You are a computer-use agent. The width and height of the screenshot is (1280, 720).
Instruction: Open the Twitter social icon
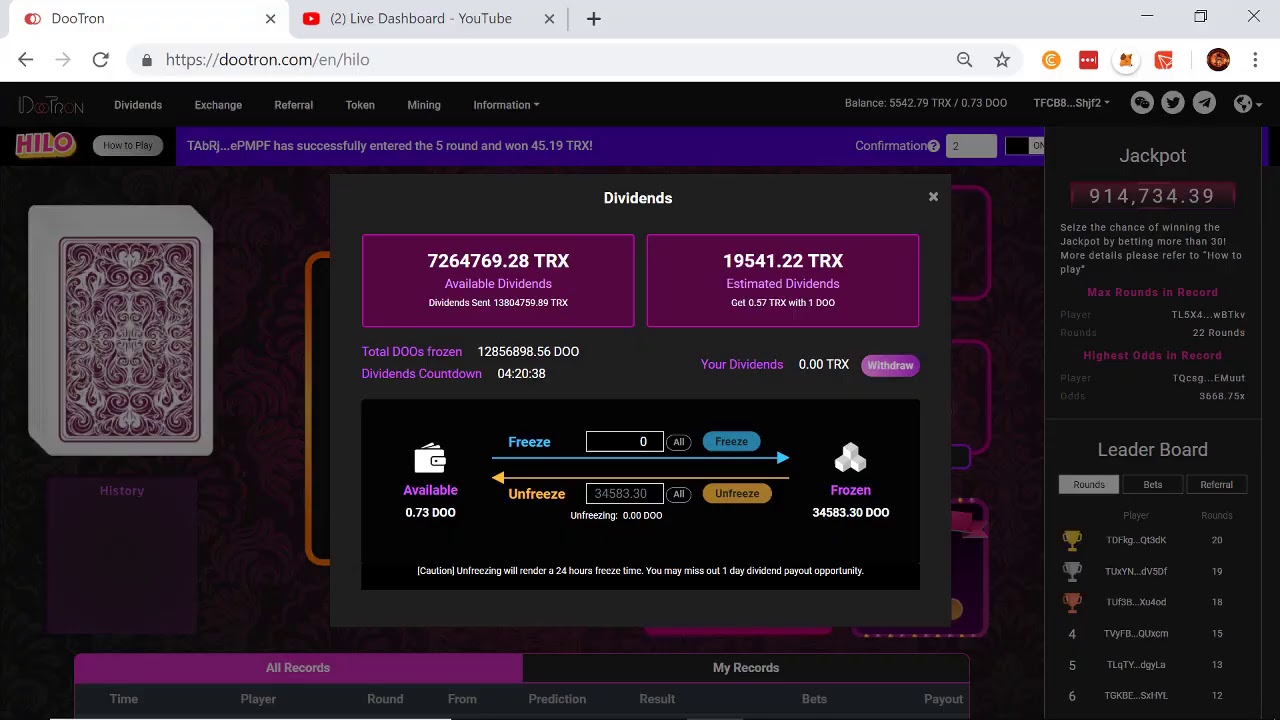(x=1173, y=103)
